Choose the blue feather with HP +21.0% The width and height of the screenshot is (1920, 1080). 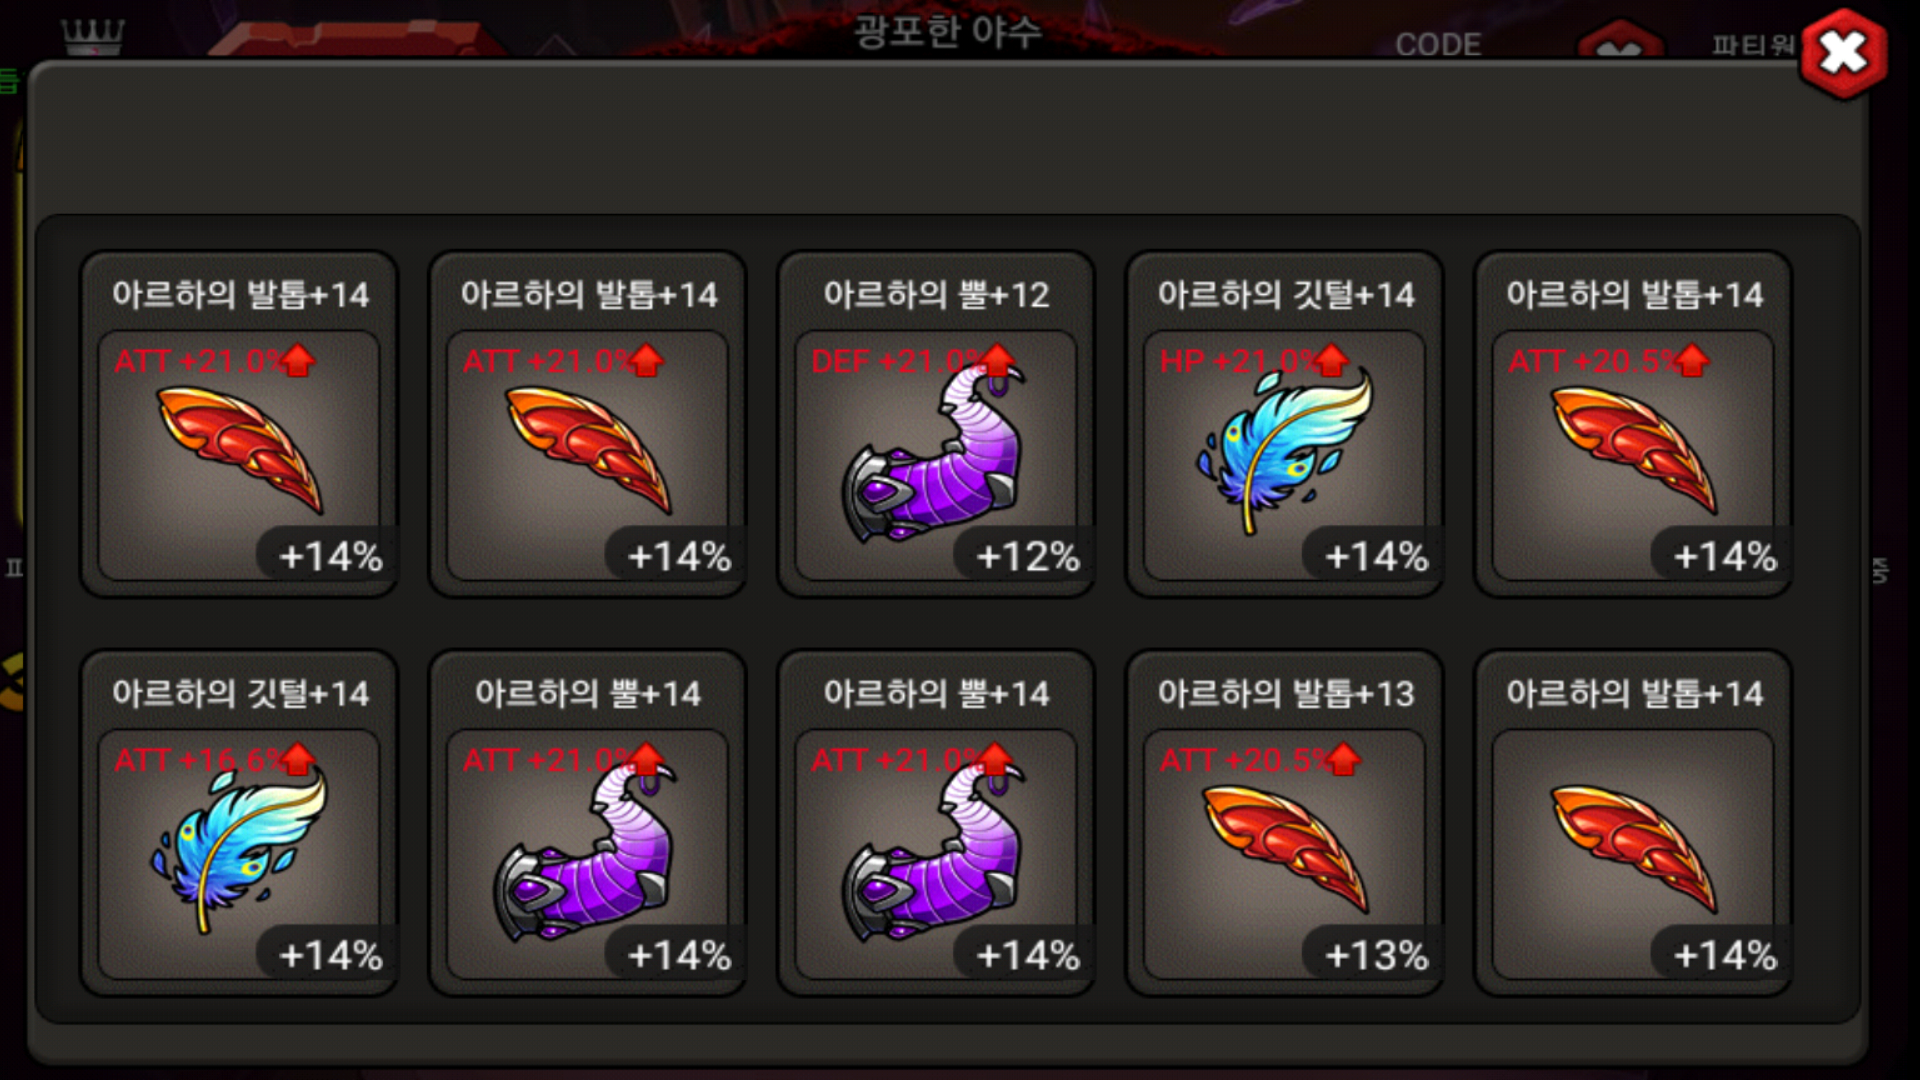click(1284, 424)
